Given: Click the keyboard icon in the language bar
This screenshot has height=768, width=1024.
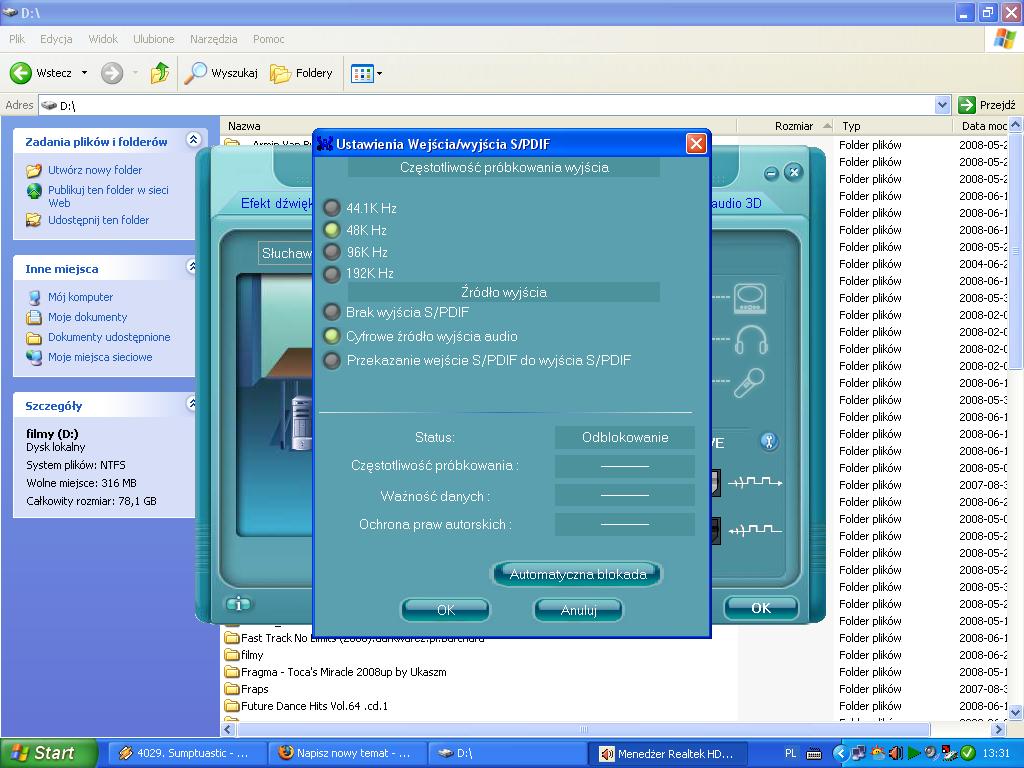Looking at the screenshot, I should pyautogui.click(x=814, y=754).
